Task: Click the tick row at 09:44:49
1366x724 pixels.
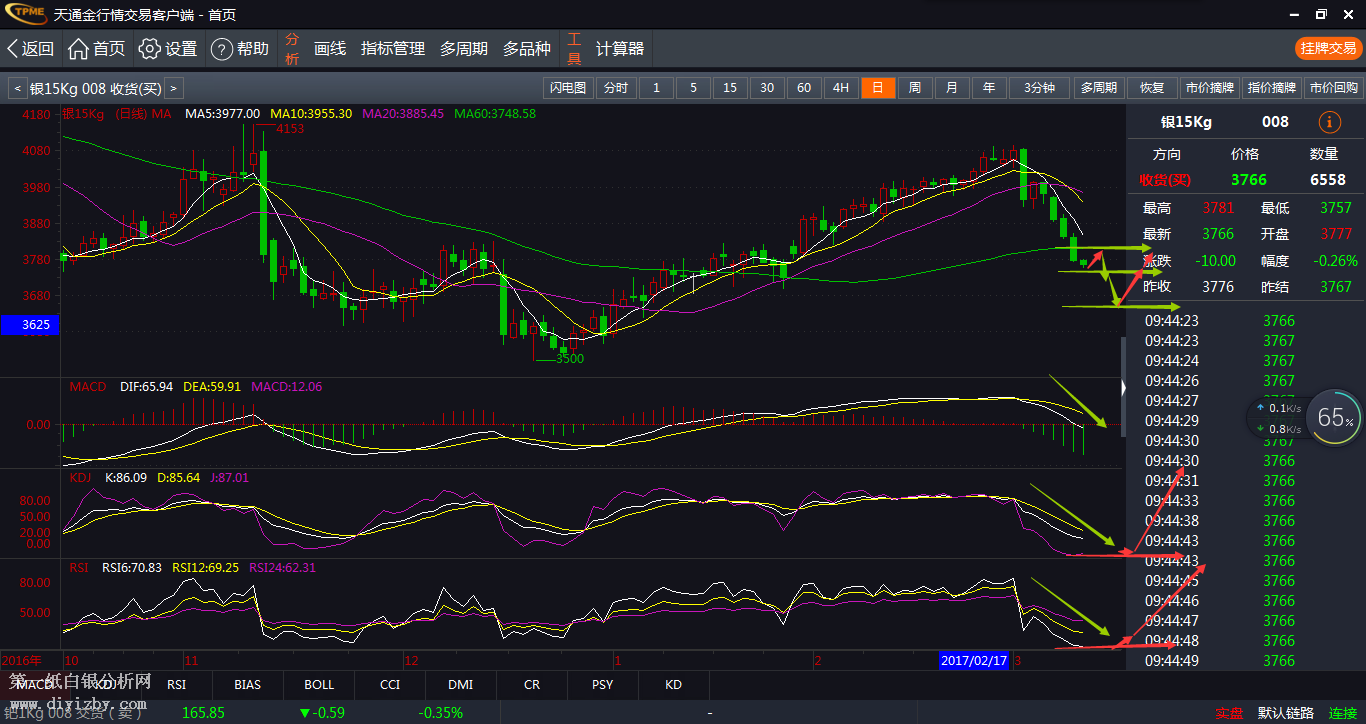Action: click(x=1245, y=660)
